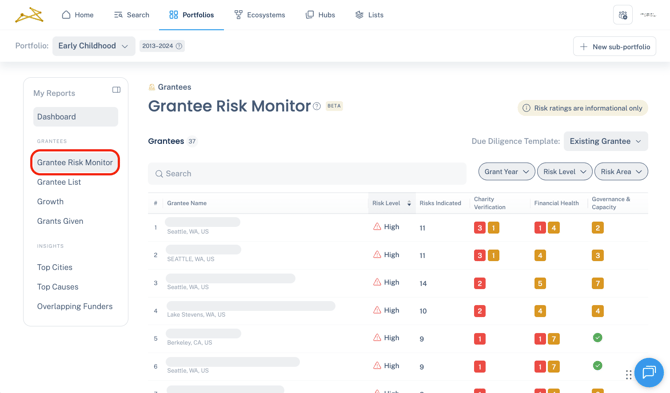The height and width of the screenshot is (393, 670).
Task: Click the red 3 charity badge in row 1
Action: coord(479,228)
